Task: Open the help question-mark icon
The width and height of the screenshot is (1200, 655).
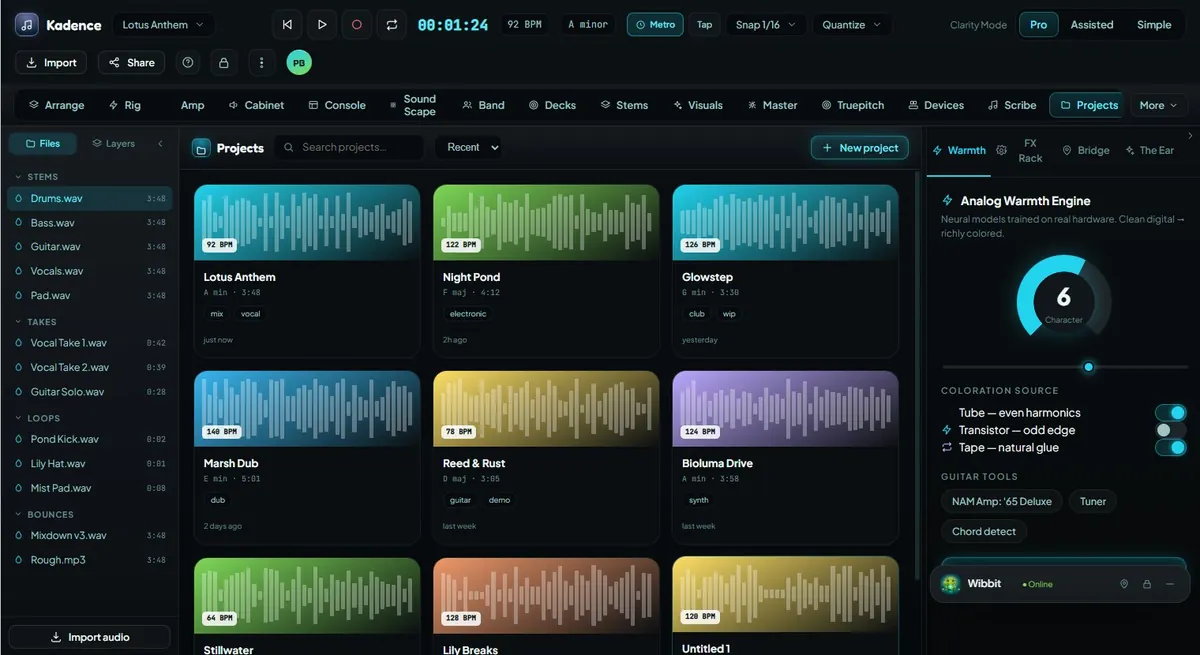Action: click(x=188, y=62)
